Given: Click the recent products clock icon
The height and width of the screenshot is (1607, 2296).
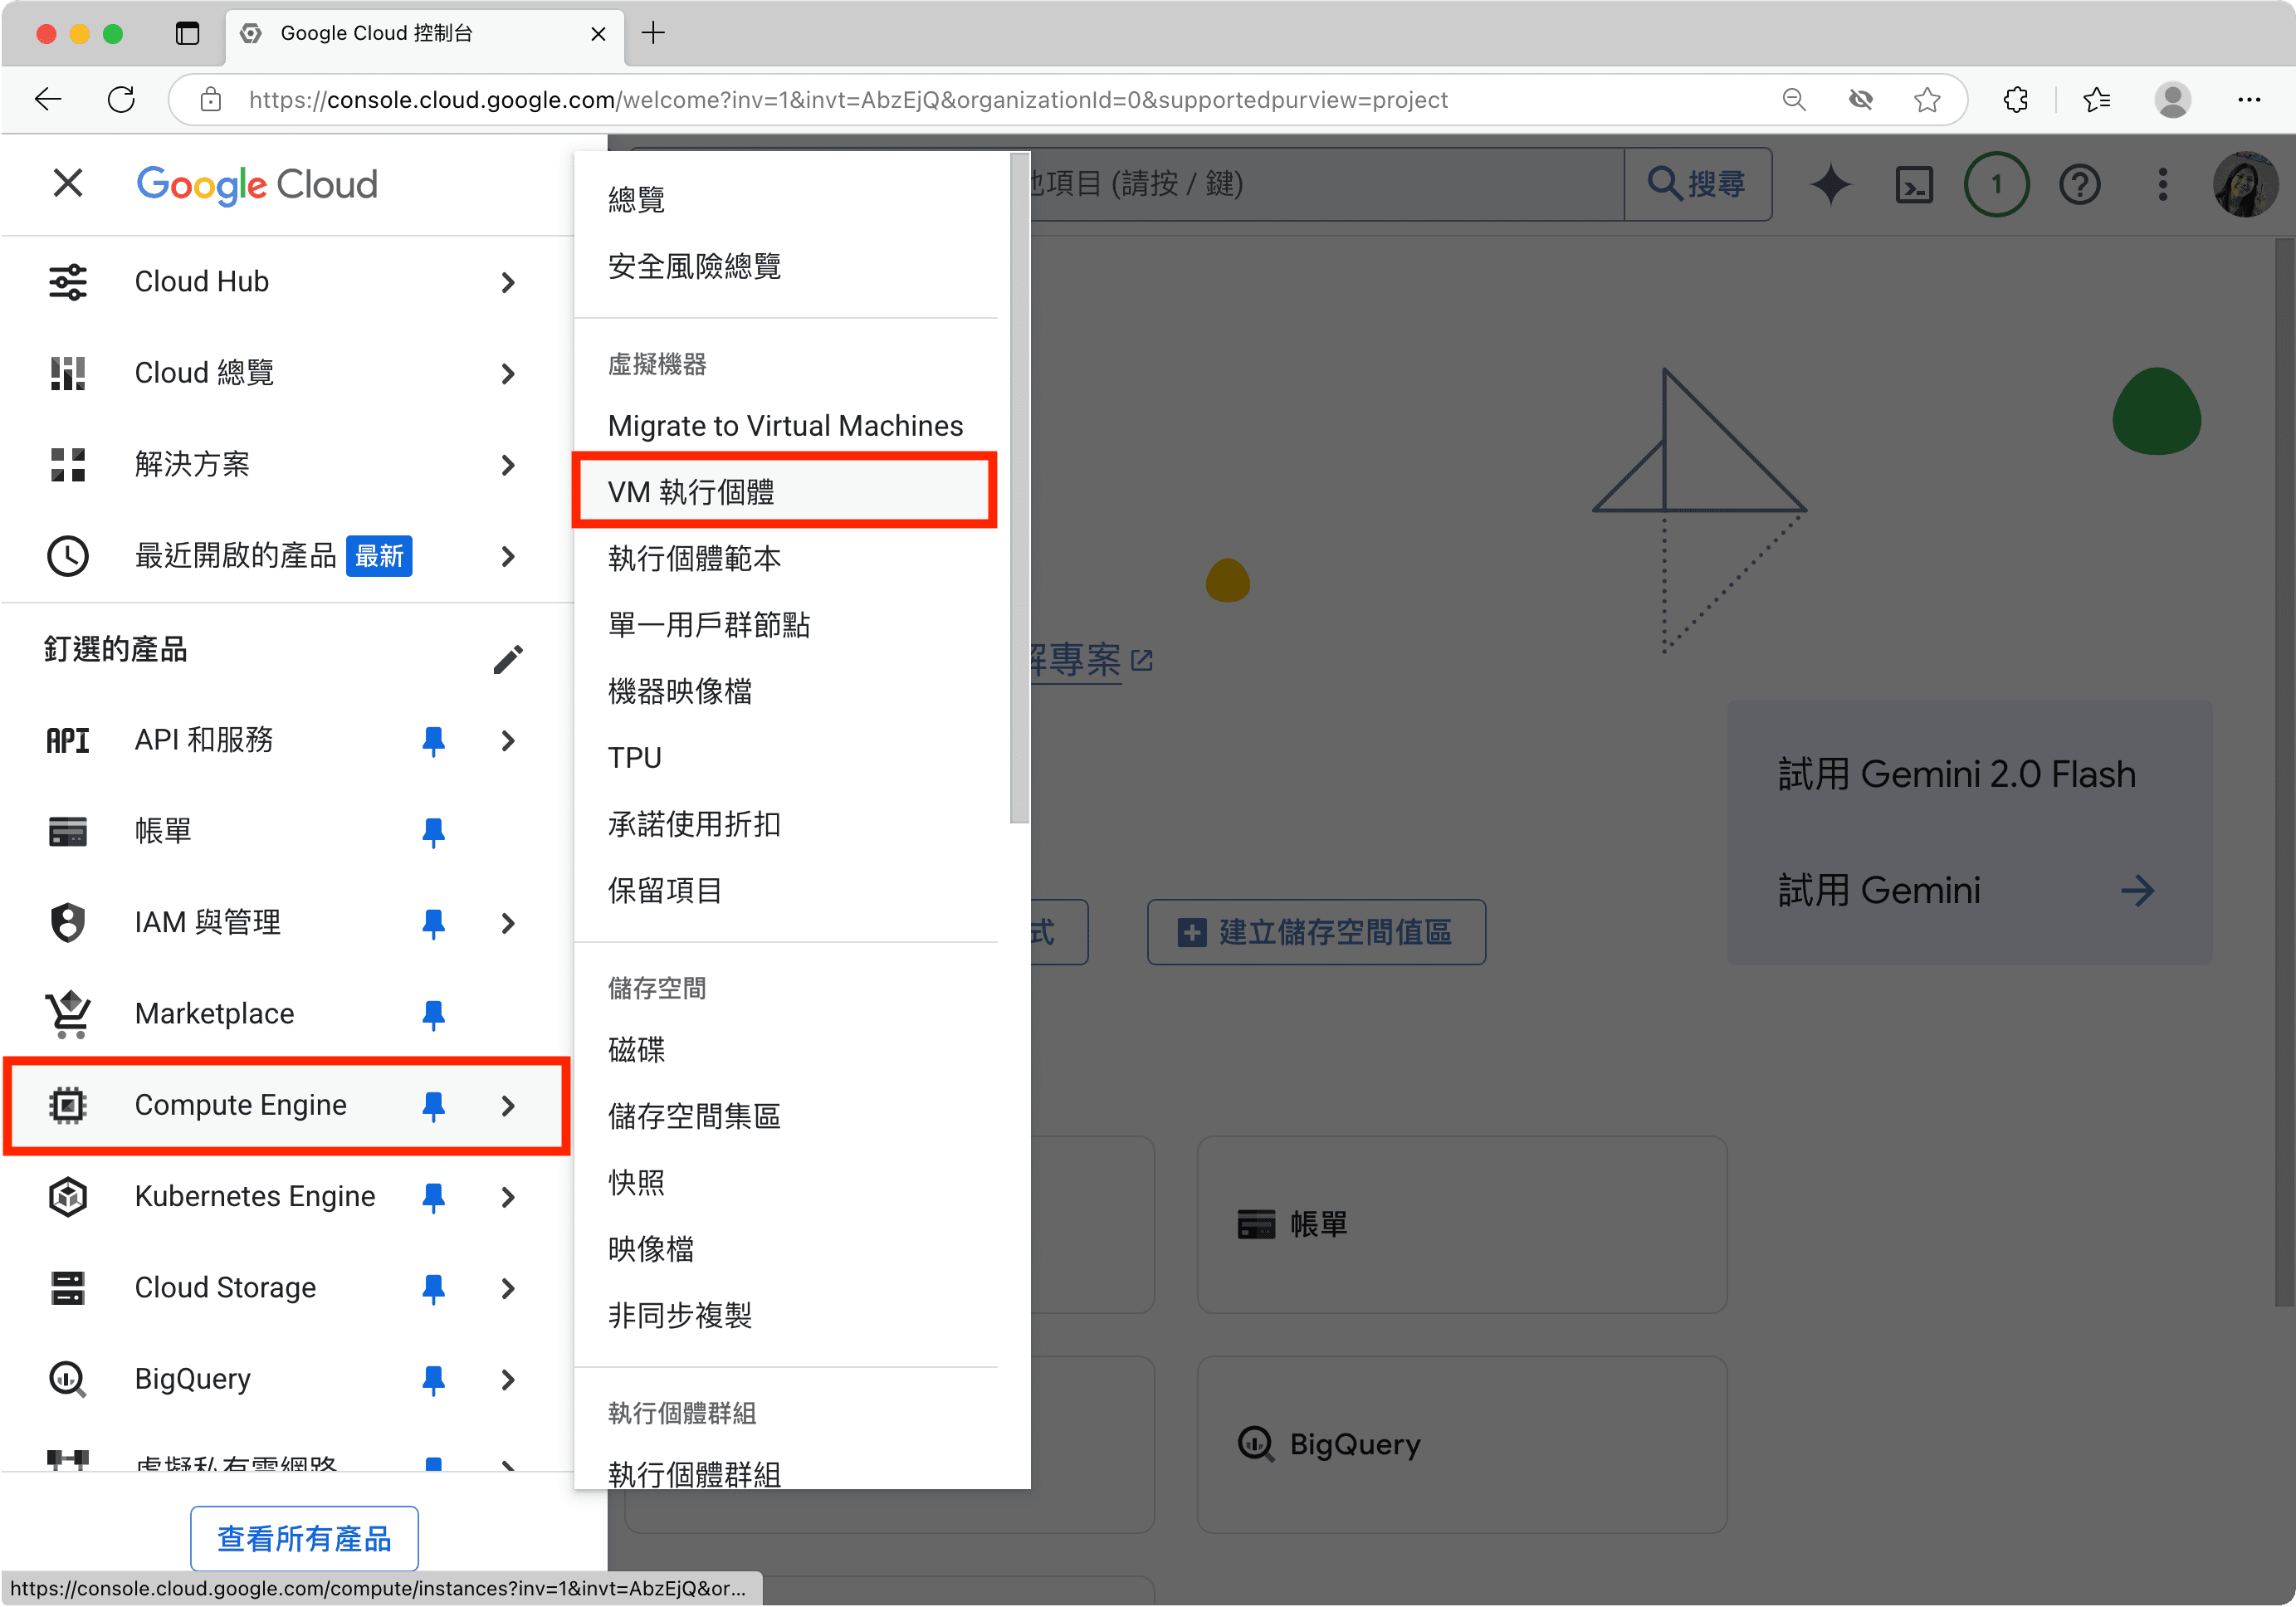Looking at the screenshot, I should [68, 556].
